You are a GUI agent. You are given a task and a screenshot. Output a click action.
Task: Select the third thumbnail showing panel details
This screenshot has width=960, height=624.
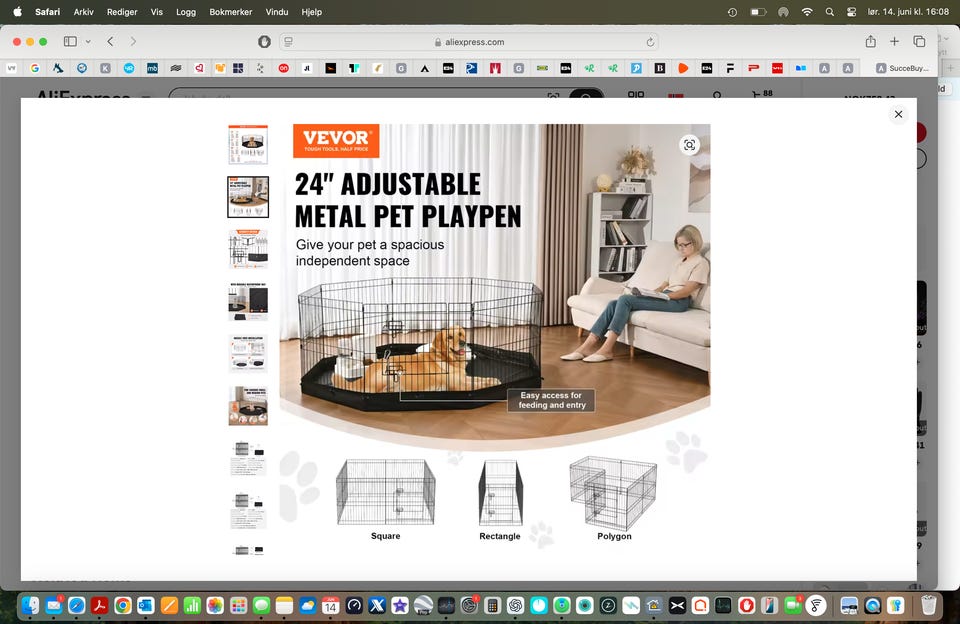(248, 249)
